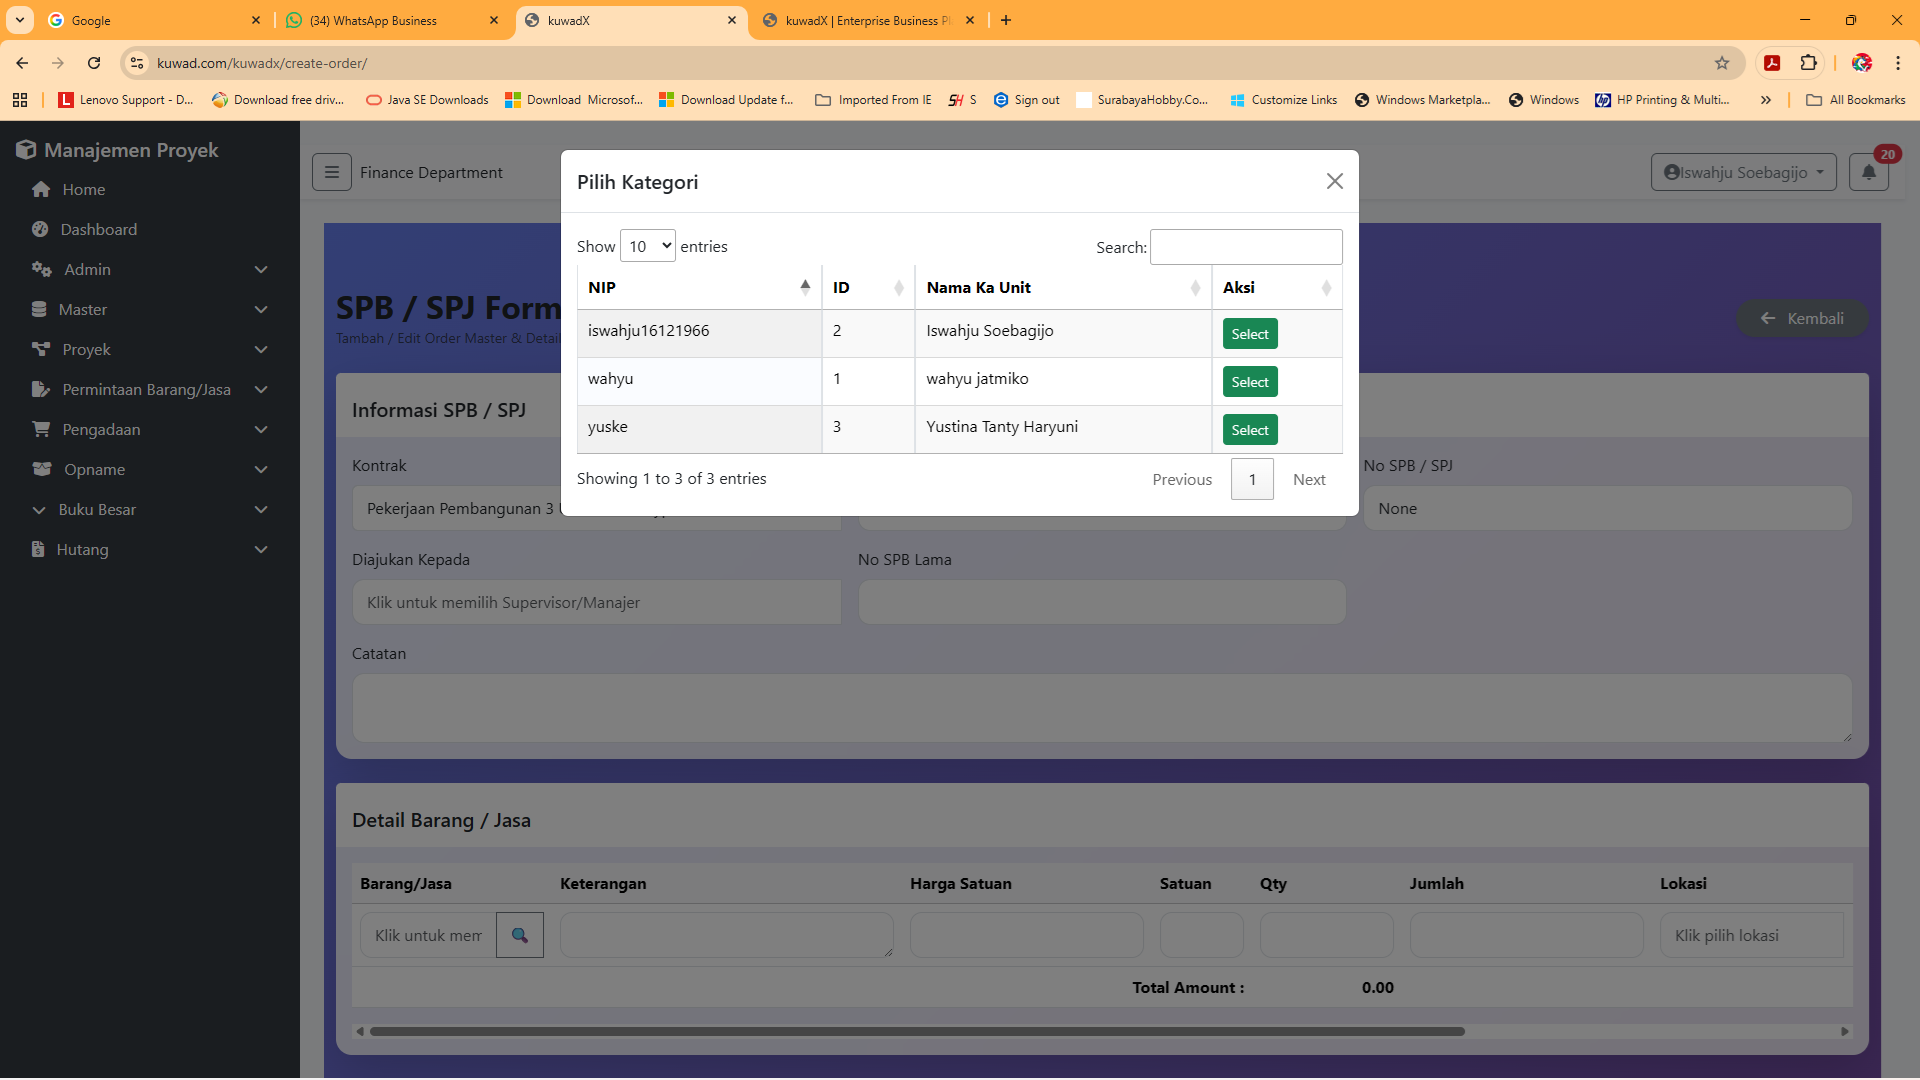
Task: Open the tab search dropdown arrow
Action: [20, 20]
